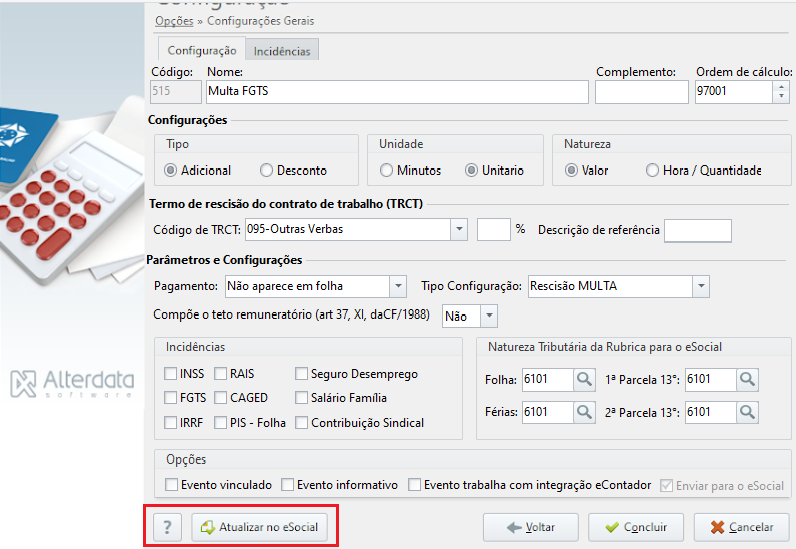Open the Pagamento dropdown list
The width and height of the screenshot is (796, 549).
(398, 286)
